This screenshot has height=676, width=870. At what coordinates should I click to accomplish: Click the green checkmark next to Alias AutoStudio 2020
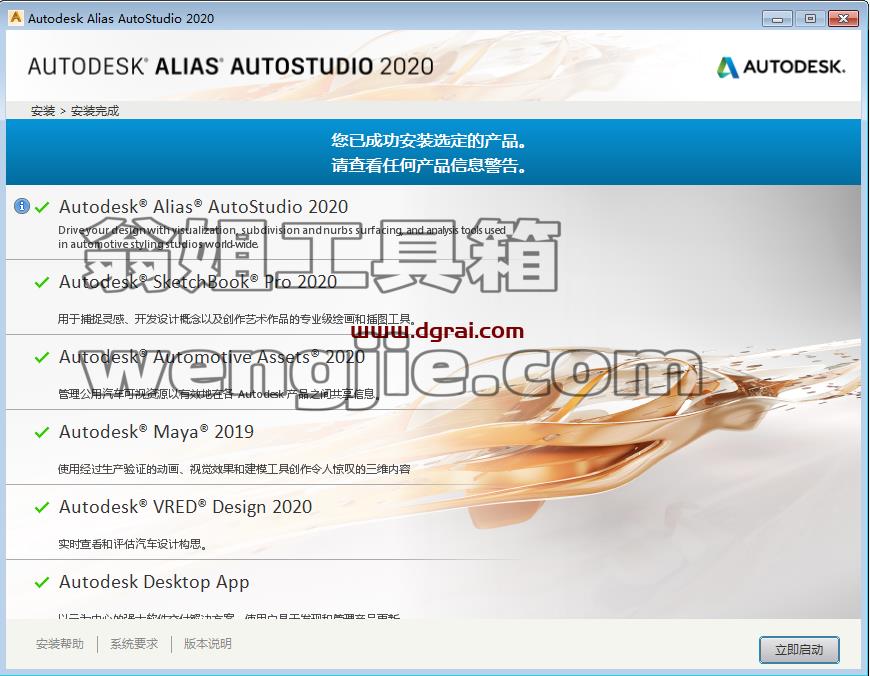tap(42, 208)
